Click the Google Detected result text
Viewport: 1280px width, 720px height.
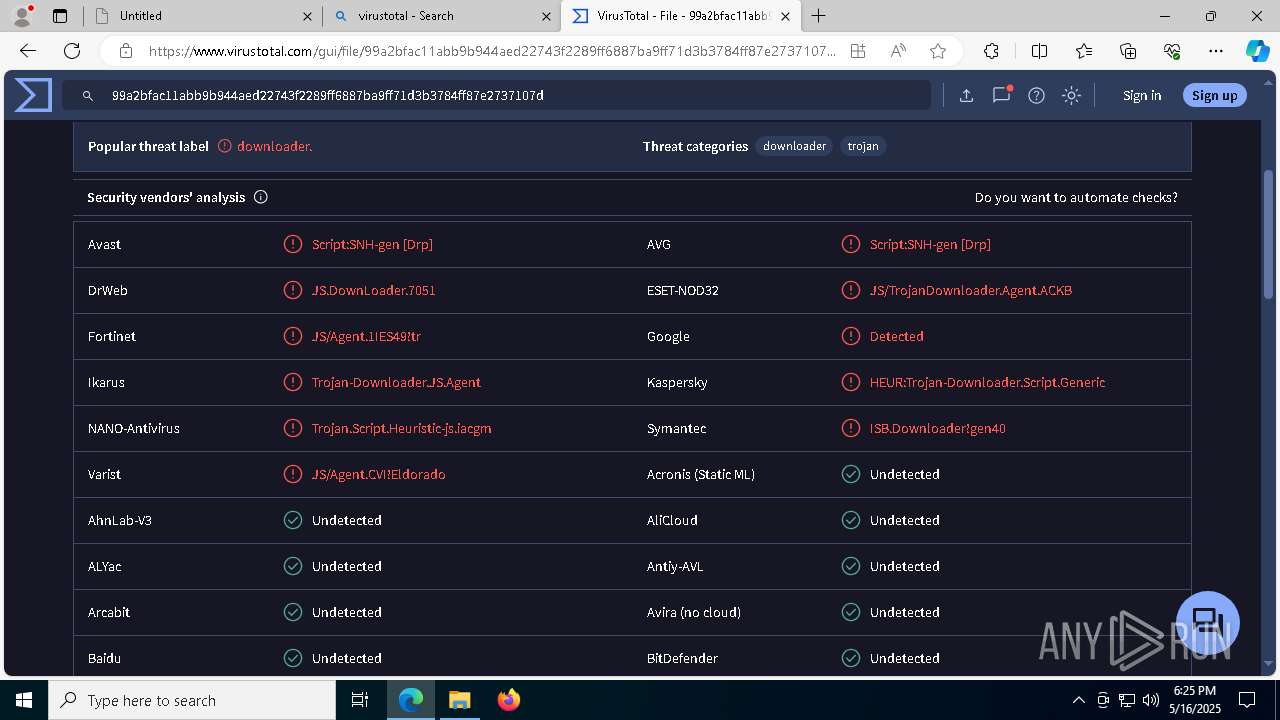(896, 336)
